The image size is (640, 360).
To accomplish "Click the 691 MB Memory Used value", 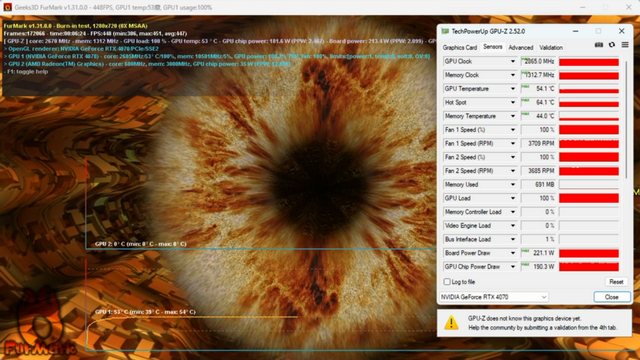I will click(538, 184).
